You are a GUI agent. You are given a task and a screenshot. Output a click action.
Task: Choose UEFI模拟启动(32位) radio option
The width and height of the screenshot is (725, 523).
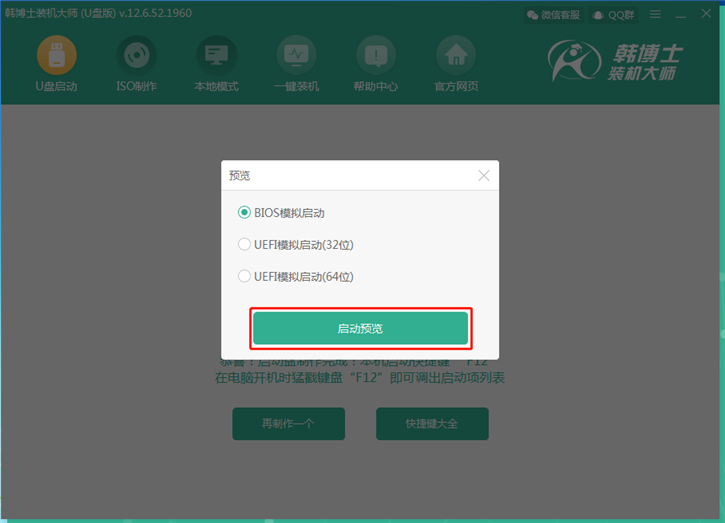[244, 244]
